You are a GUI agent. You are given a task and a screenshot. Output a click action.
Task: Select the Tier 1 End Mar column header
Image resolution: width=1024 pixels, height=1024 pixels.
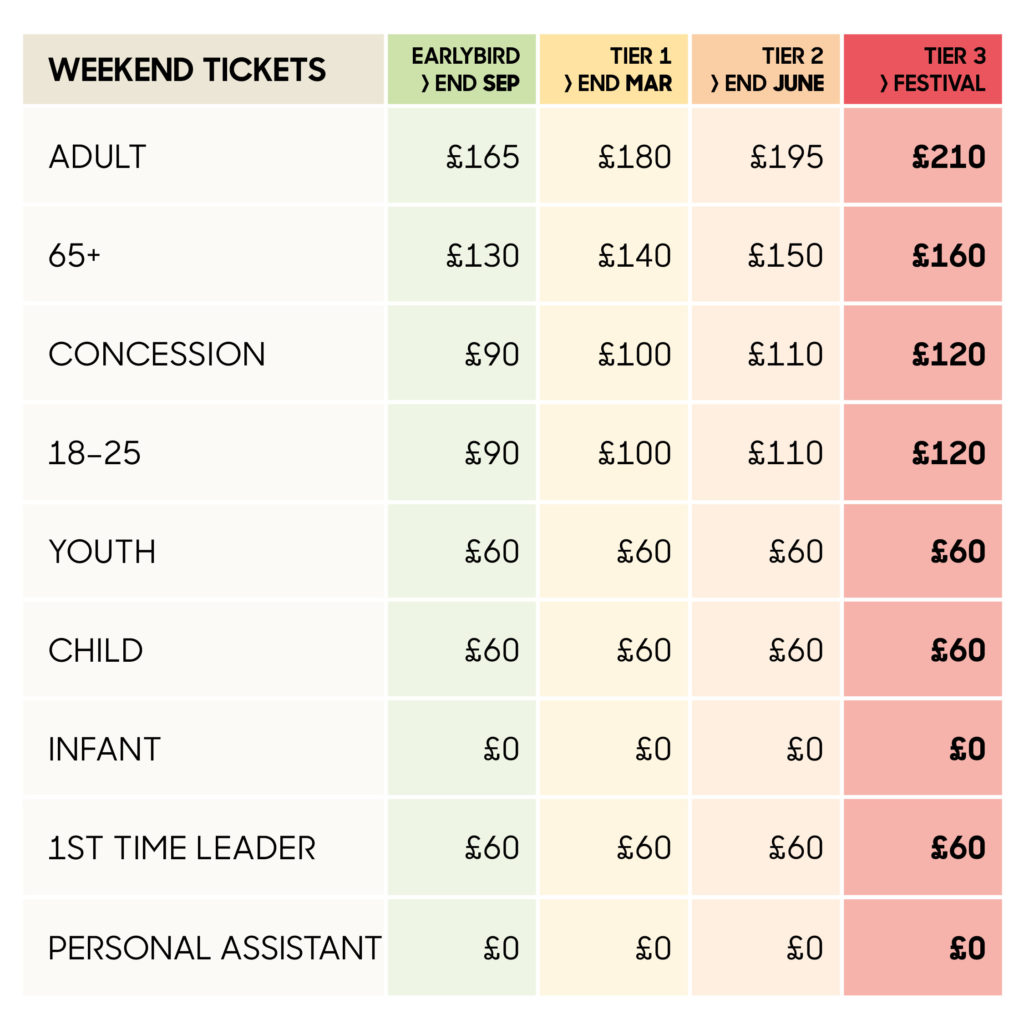coord(617,70)
